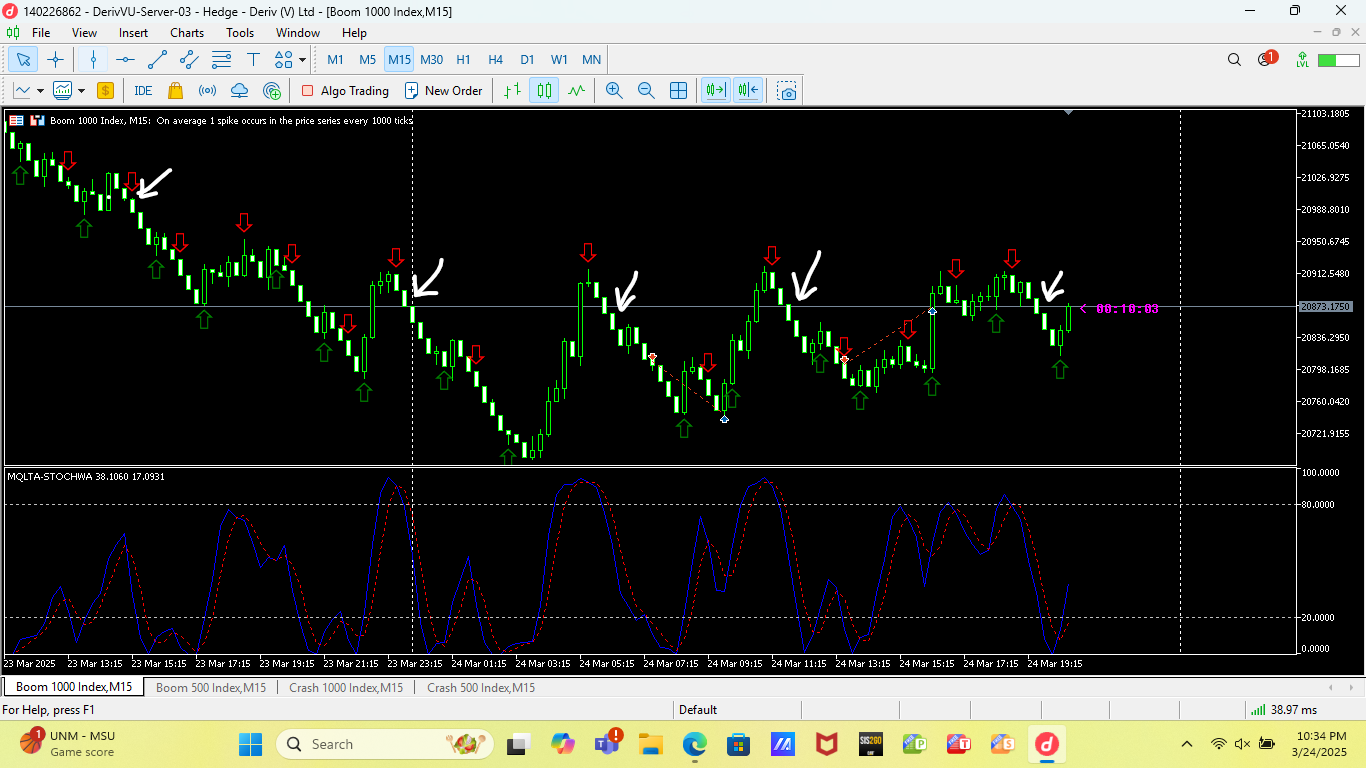Open the MetaEditor via the IDE icon
This screenshot has height=768, width=1366.
(x=143, y=90)
